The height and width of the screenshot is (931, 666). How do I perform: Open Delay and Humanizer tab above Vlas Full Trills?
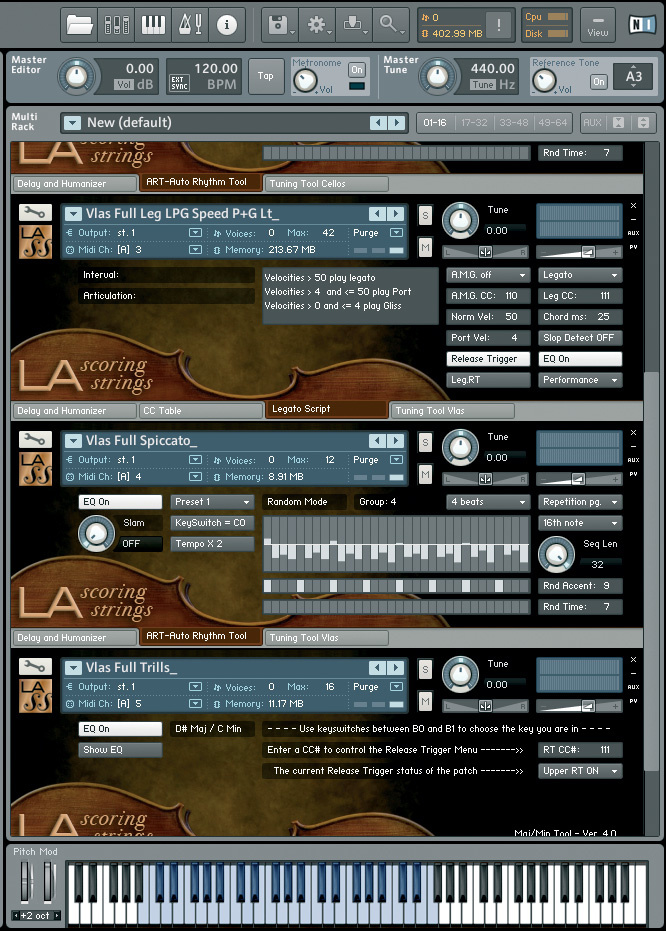75,637
